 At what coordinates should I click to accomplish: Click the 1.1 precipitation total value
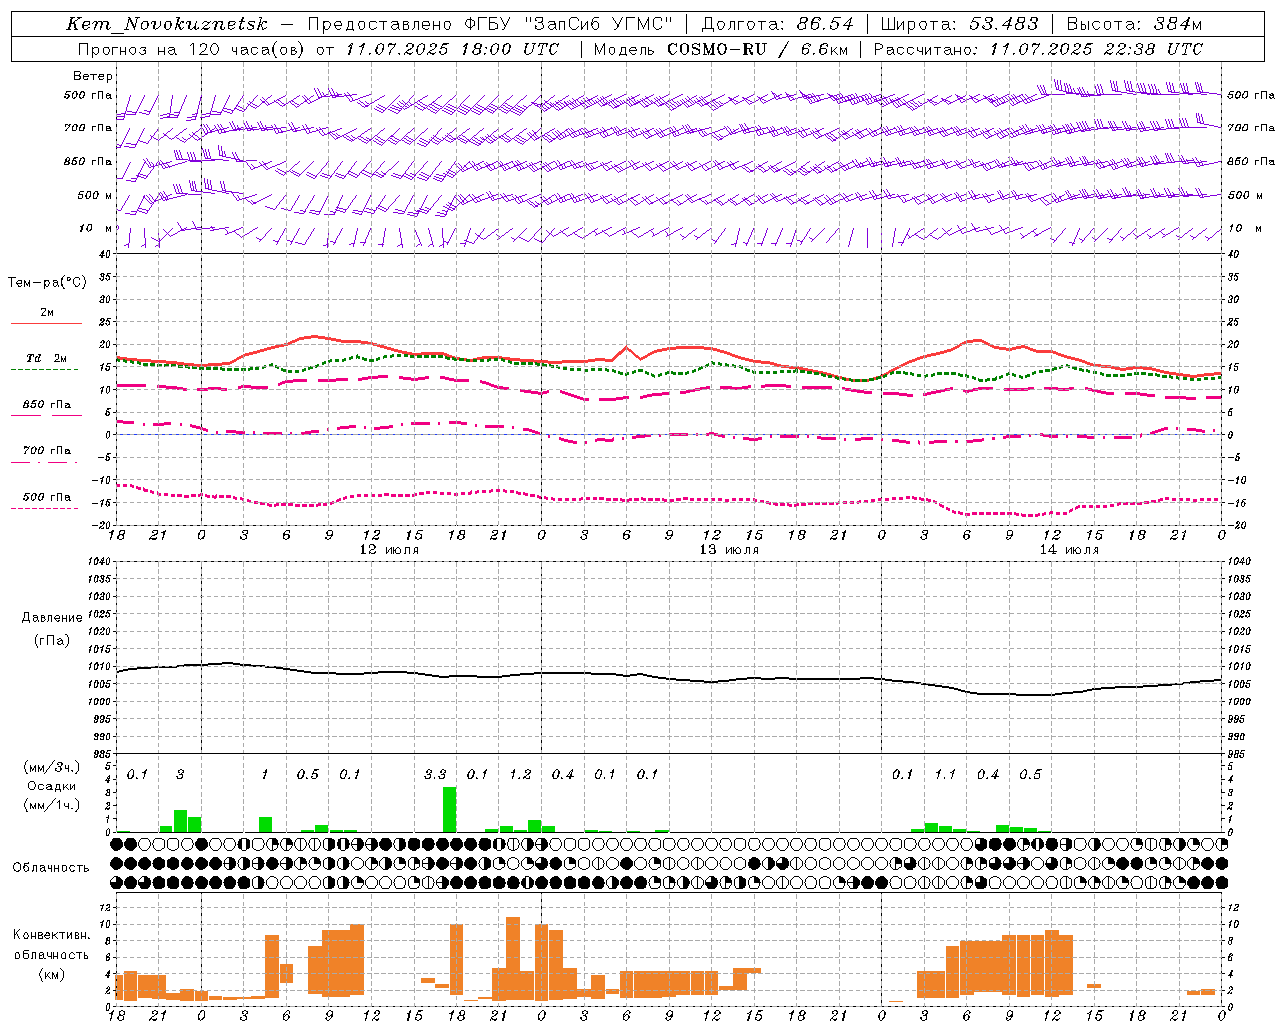(x=945, y=775)
